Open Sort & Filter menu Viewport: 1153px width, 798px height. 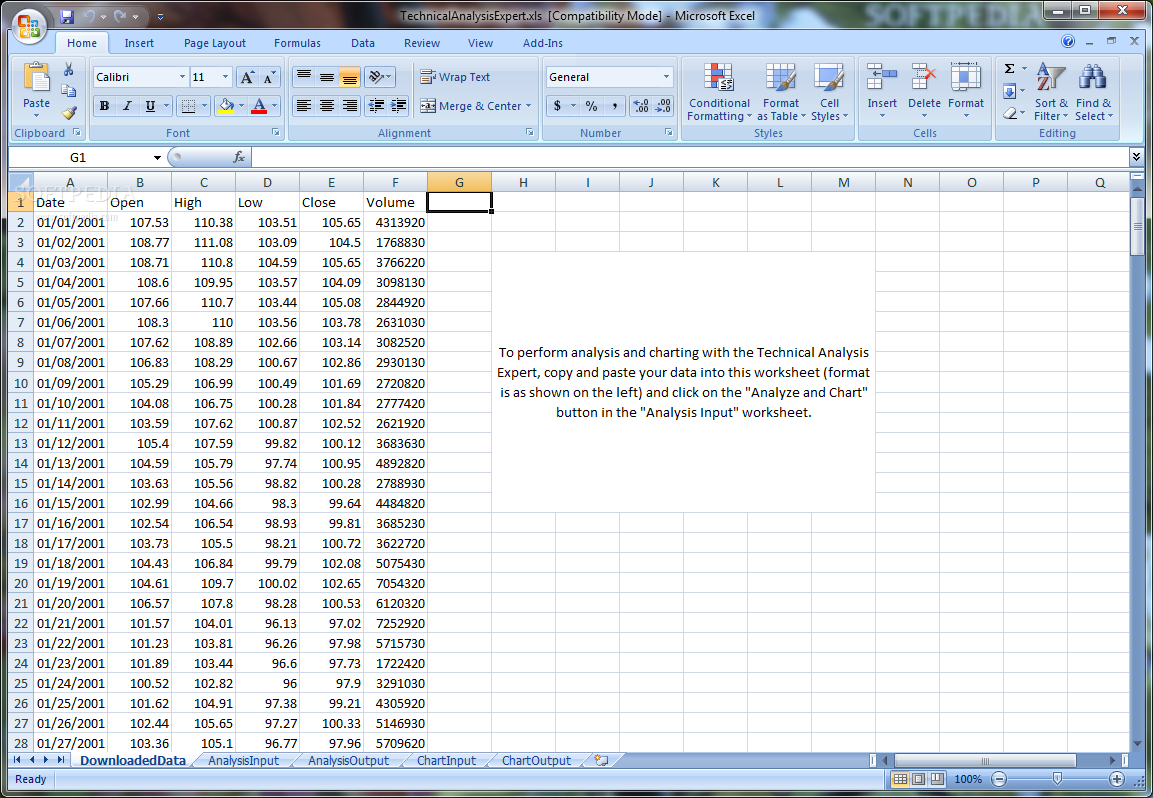1051,92
